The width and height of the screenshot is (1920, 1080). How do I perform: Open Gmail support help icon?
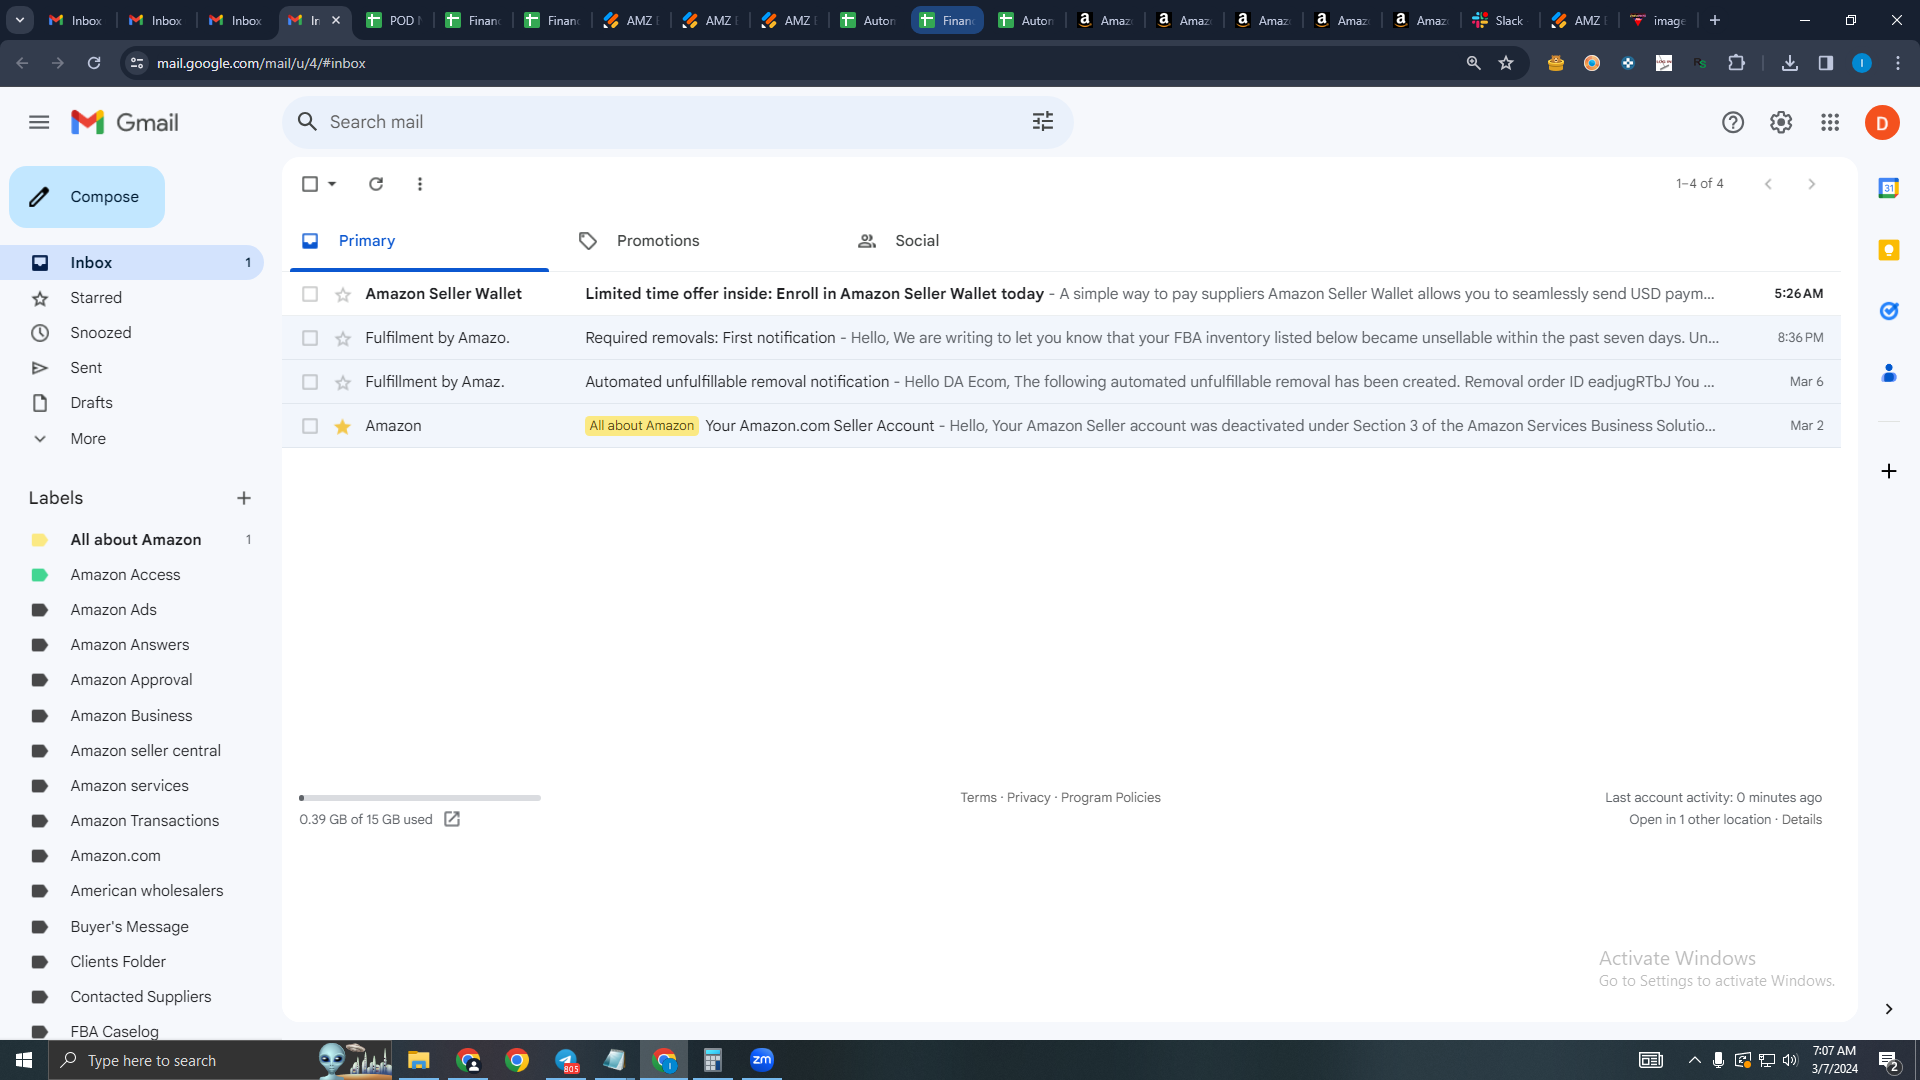1733,122
